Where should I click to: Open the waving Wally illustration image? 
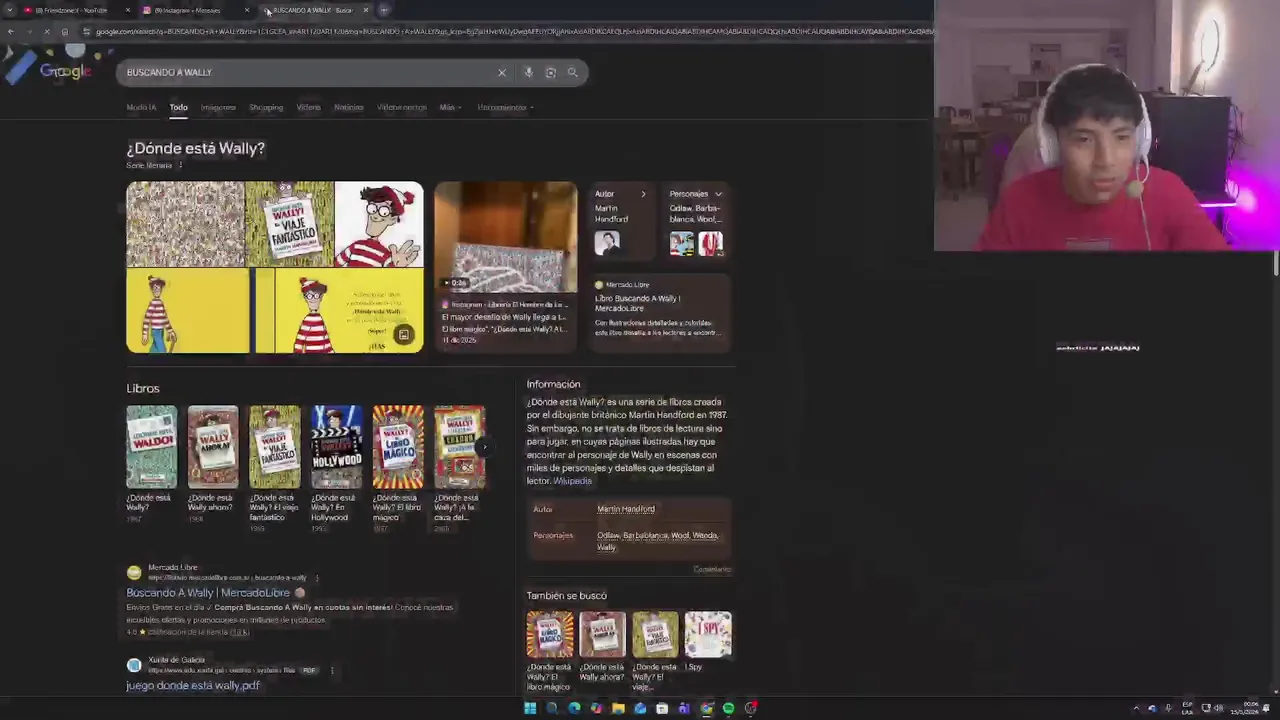point(379,224)
